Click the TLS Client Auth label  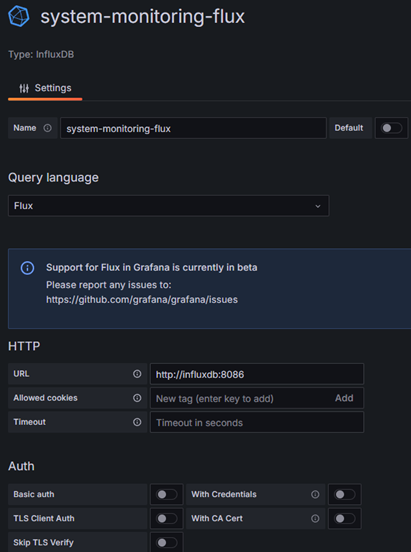pyautogui.click(x=44, y=518)
